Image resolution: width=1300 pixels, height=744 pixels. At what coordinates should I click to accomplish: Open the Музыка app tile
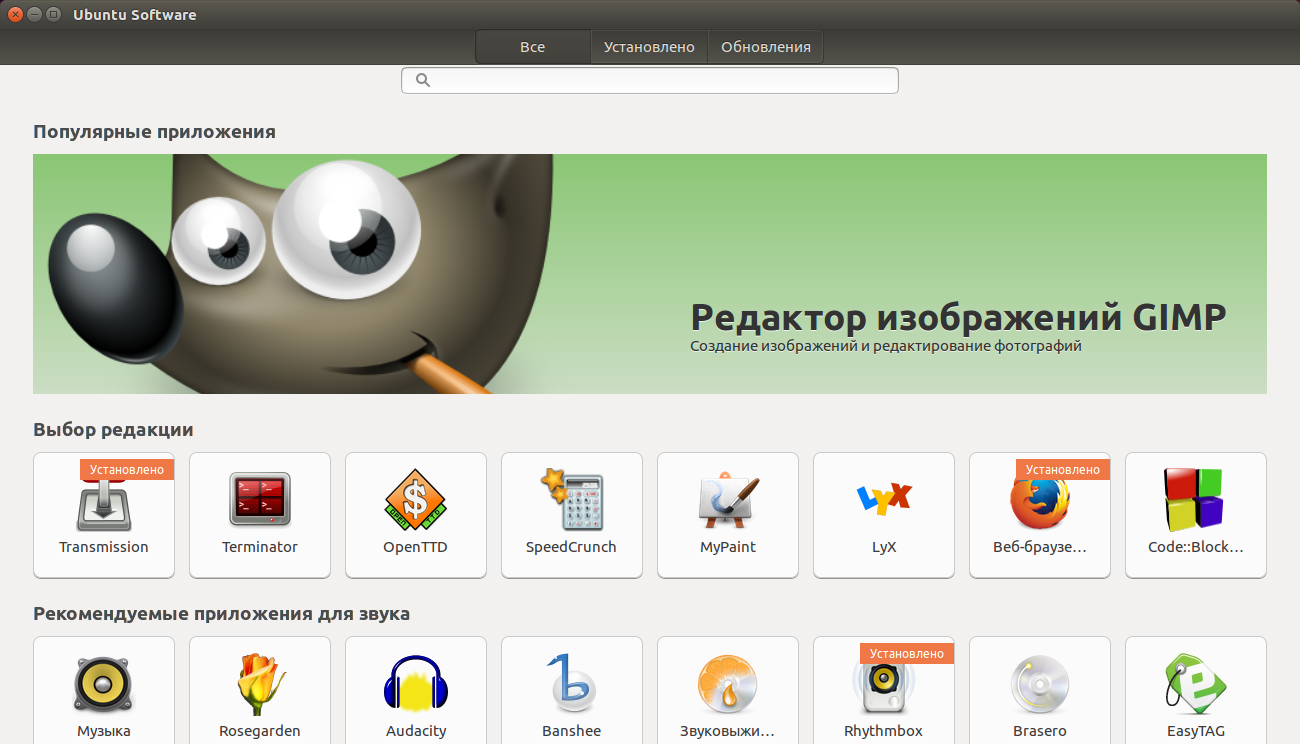(104, 692)
